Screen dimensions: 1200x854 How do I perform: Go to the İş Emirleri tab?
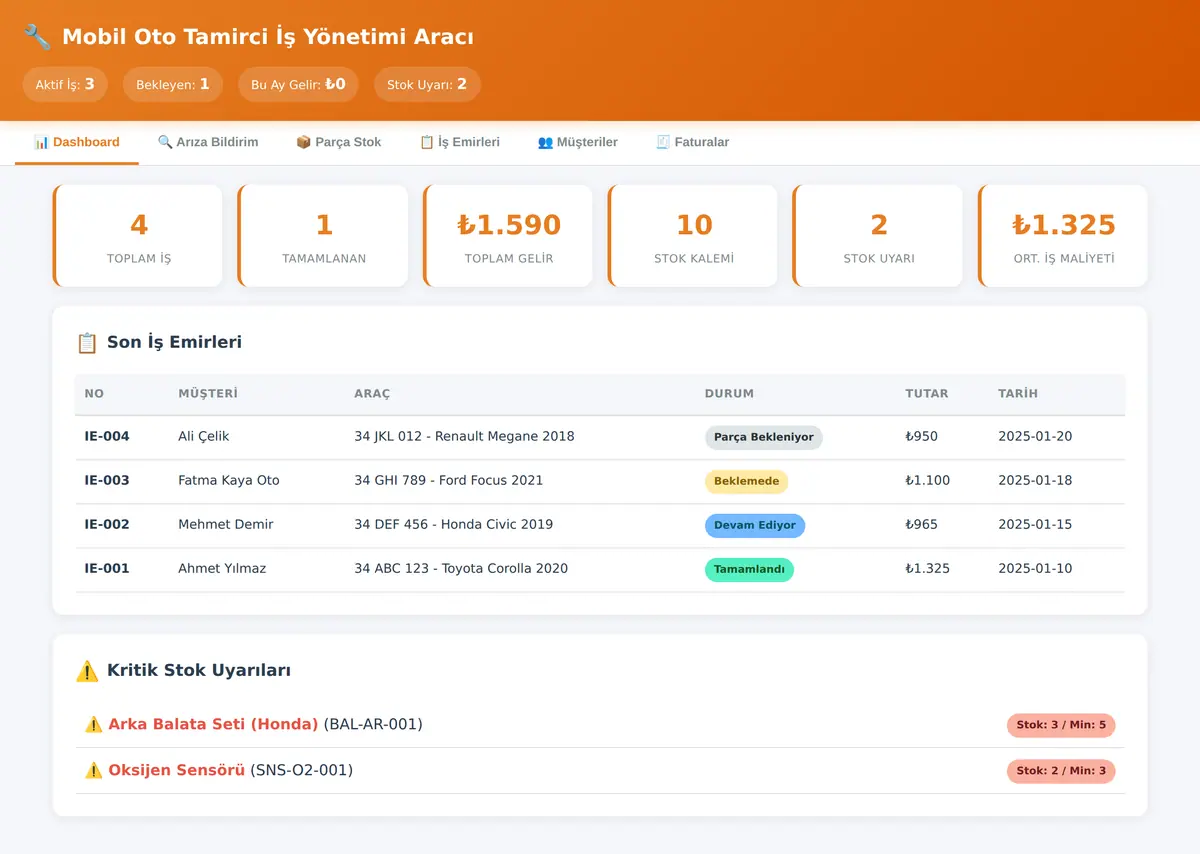(460, 142)
